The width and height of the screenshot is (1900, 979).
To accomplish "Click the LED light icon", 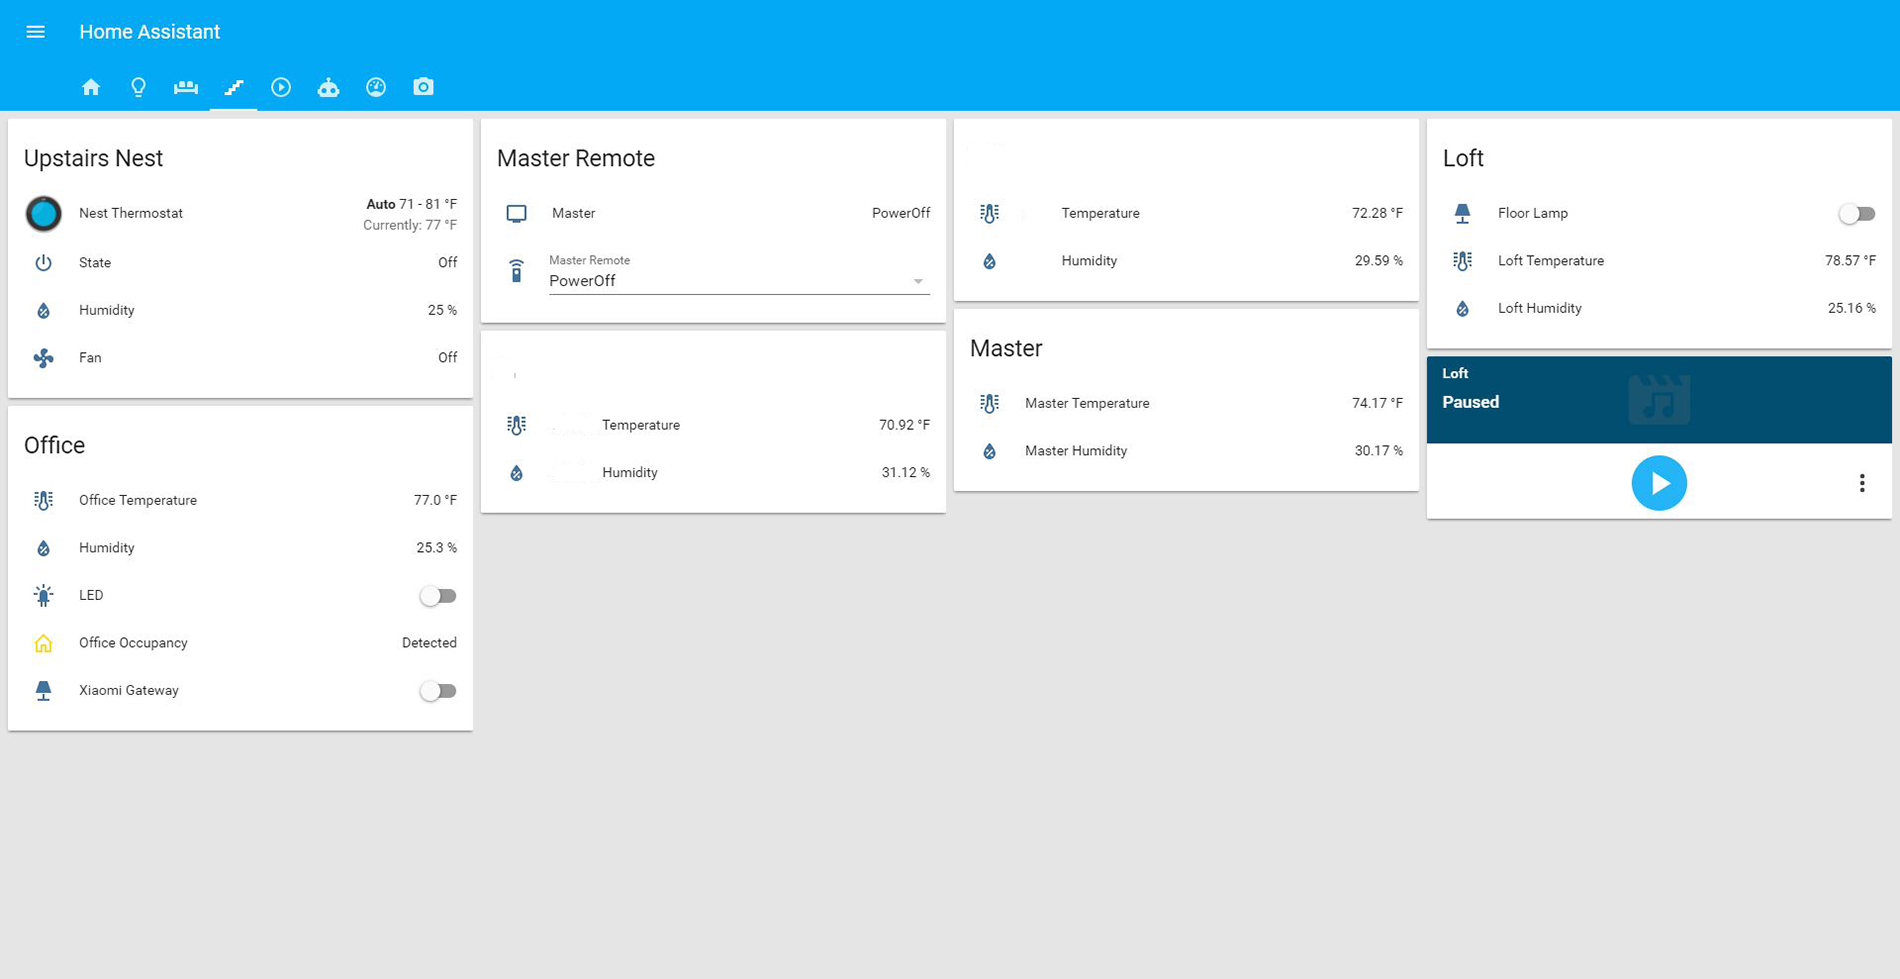I will tap(43, 595).
